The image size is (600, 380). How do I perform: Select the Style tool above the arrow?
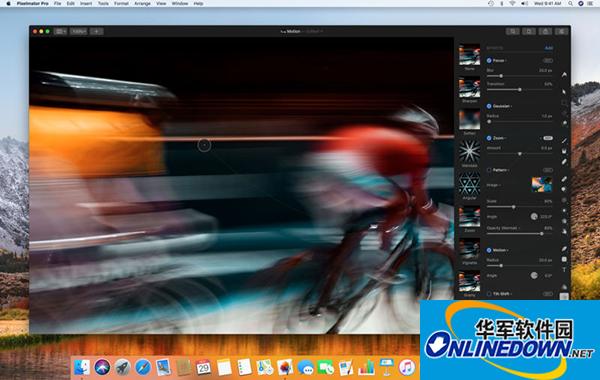pyautogui.click(x=564, y=75)
